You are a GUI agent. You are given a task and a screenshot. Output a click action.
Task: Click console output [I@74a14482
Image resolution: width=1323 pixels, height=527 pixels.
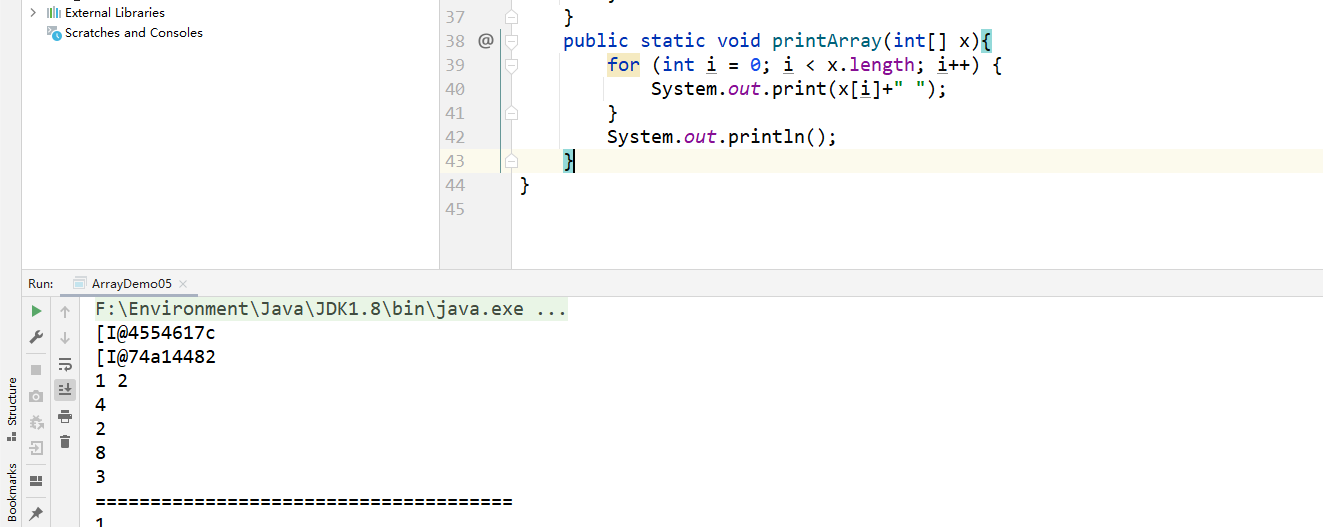click(x=155, y=357)
